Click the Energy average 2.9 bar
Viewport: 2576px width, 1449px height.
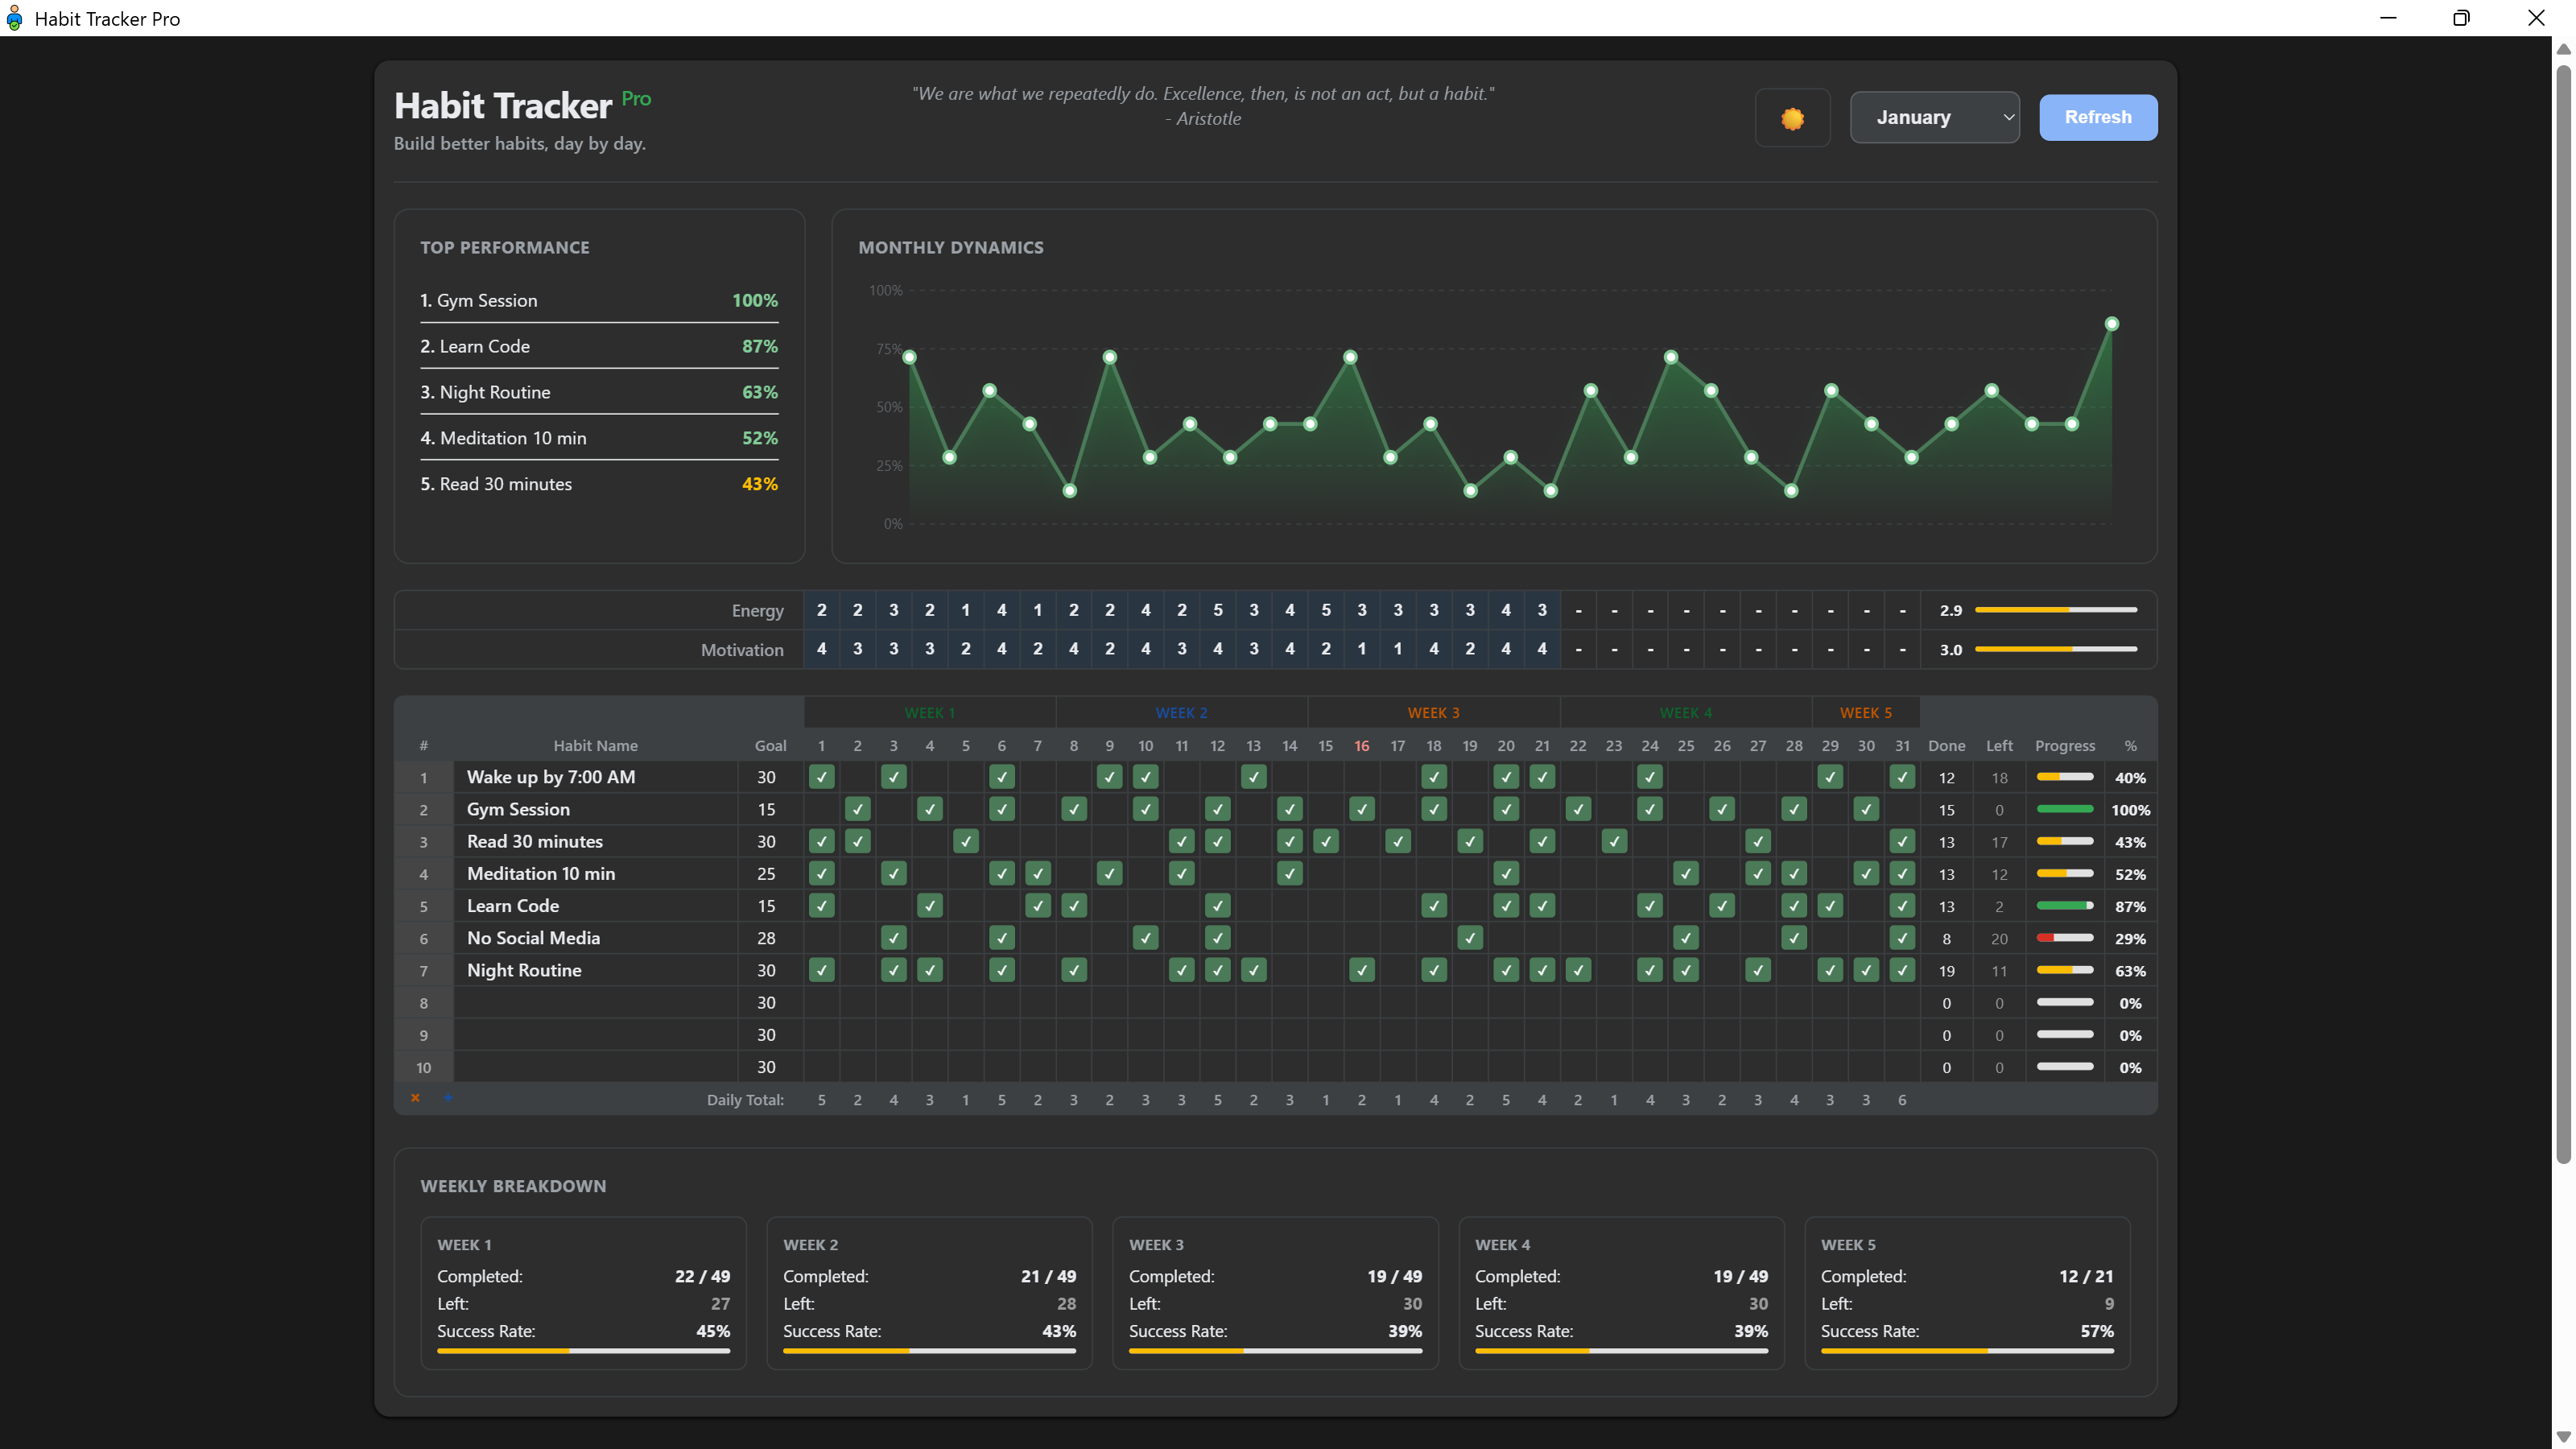2055,610
